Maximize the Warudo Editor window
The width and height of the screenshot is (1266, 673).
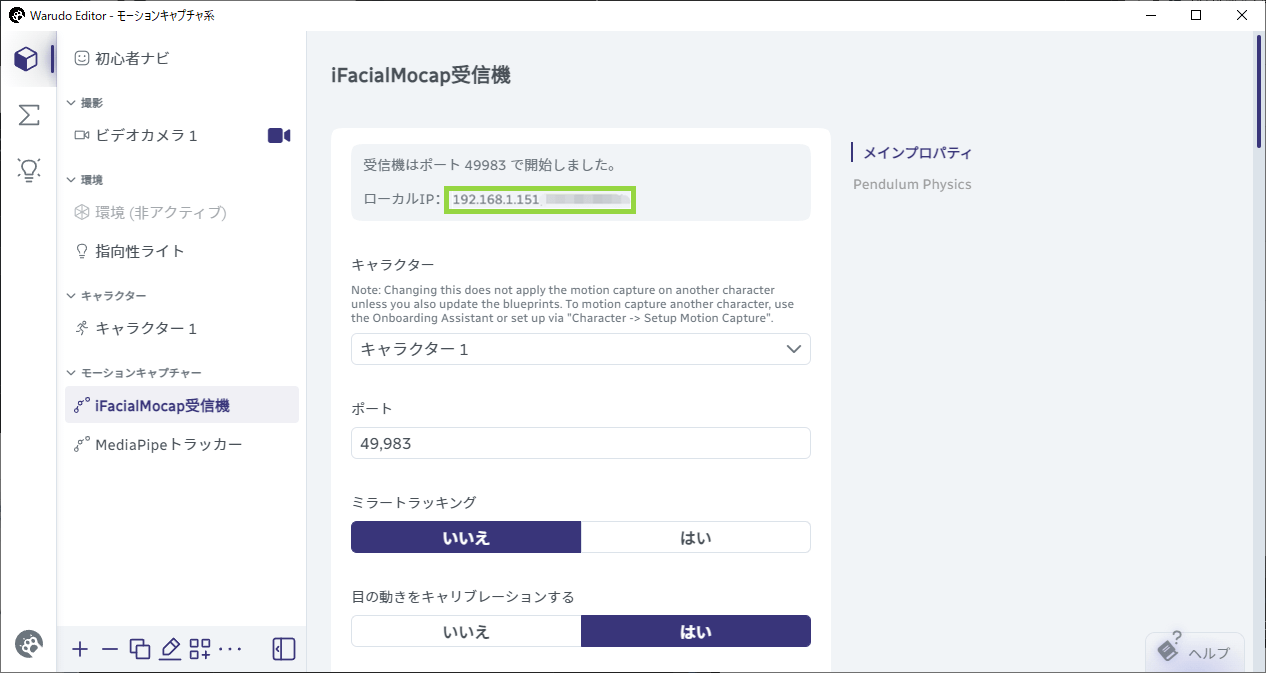[1196, 16]
